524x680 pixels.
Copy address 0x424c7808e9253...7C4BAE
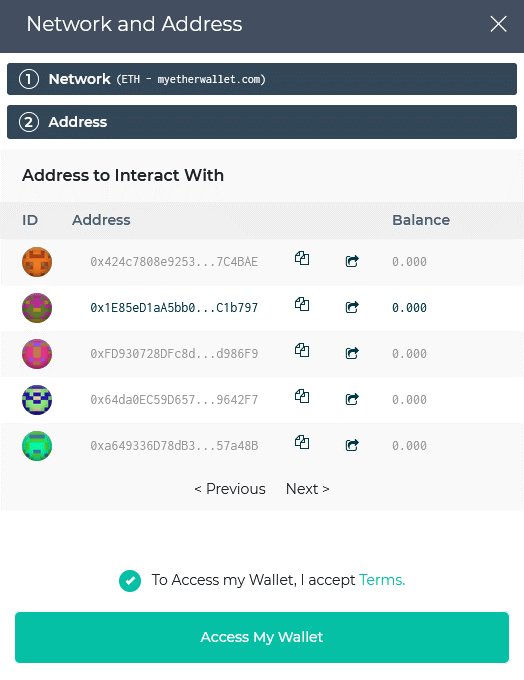pos(302,258)
